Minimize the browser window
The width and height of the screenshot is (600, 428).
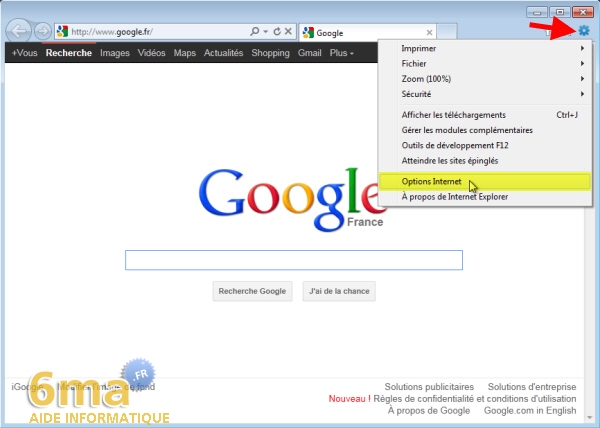click(x=536, y=12)
